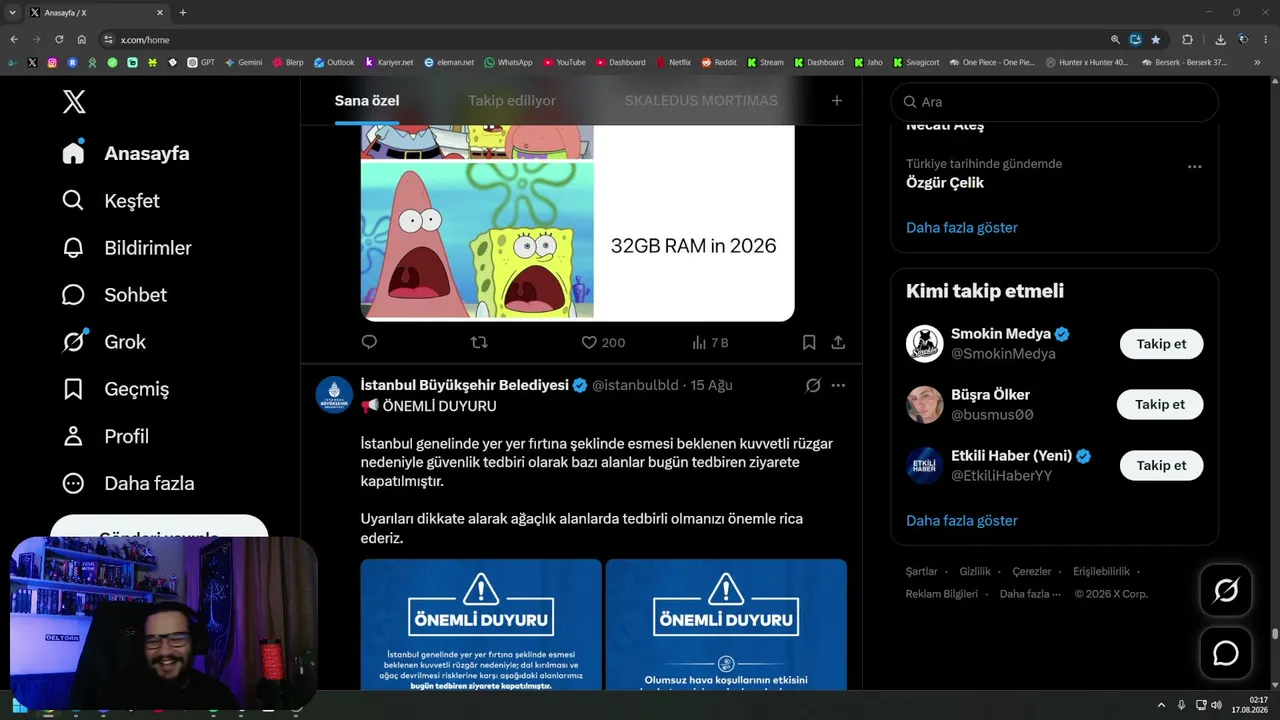1280x720 pixels.
Task: Open more options for the Özgür Çelik trend
Action: [1194, 167]
